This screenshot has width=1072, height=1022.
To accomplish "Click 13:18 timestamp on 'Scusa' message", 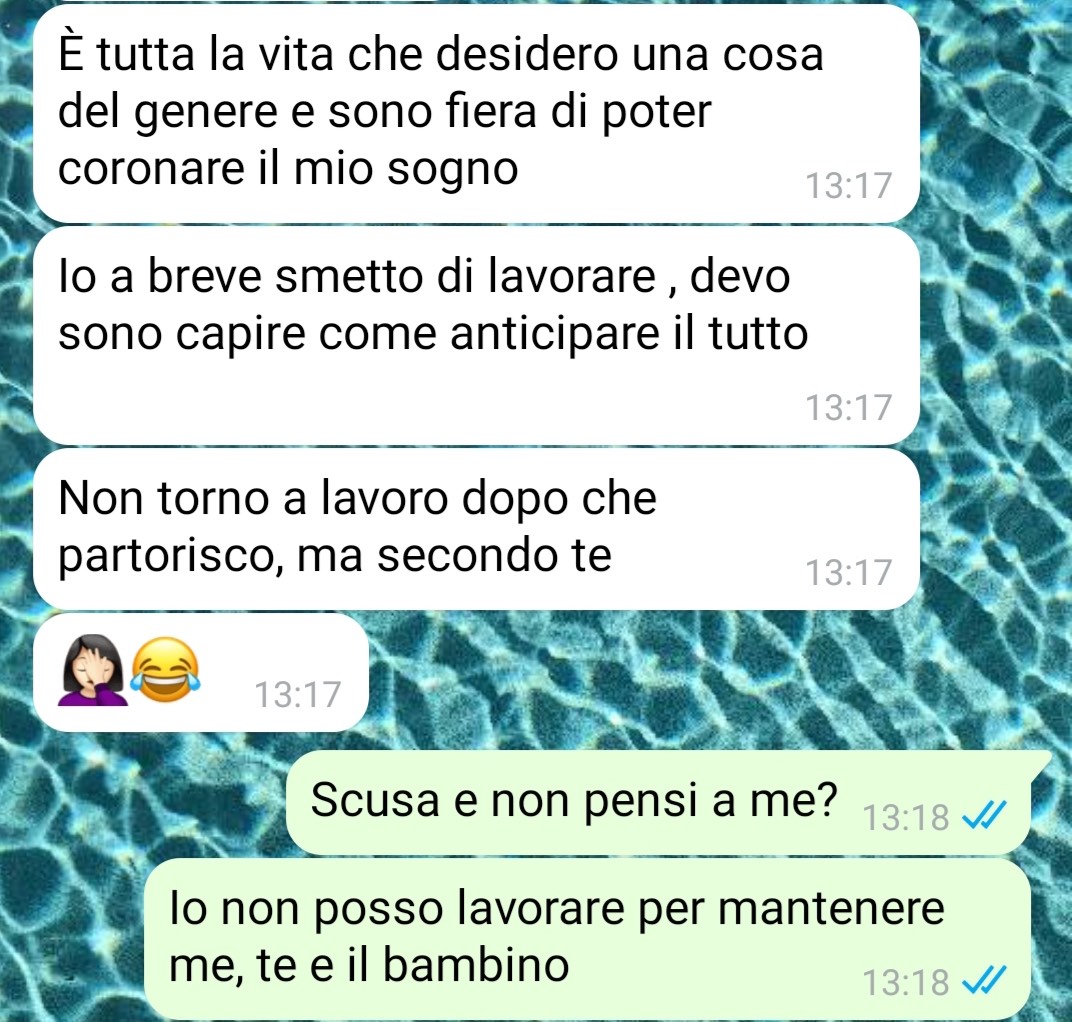I will (x=906, y=817).
